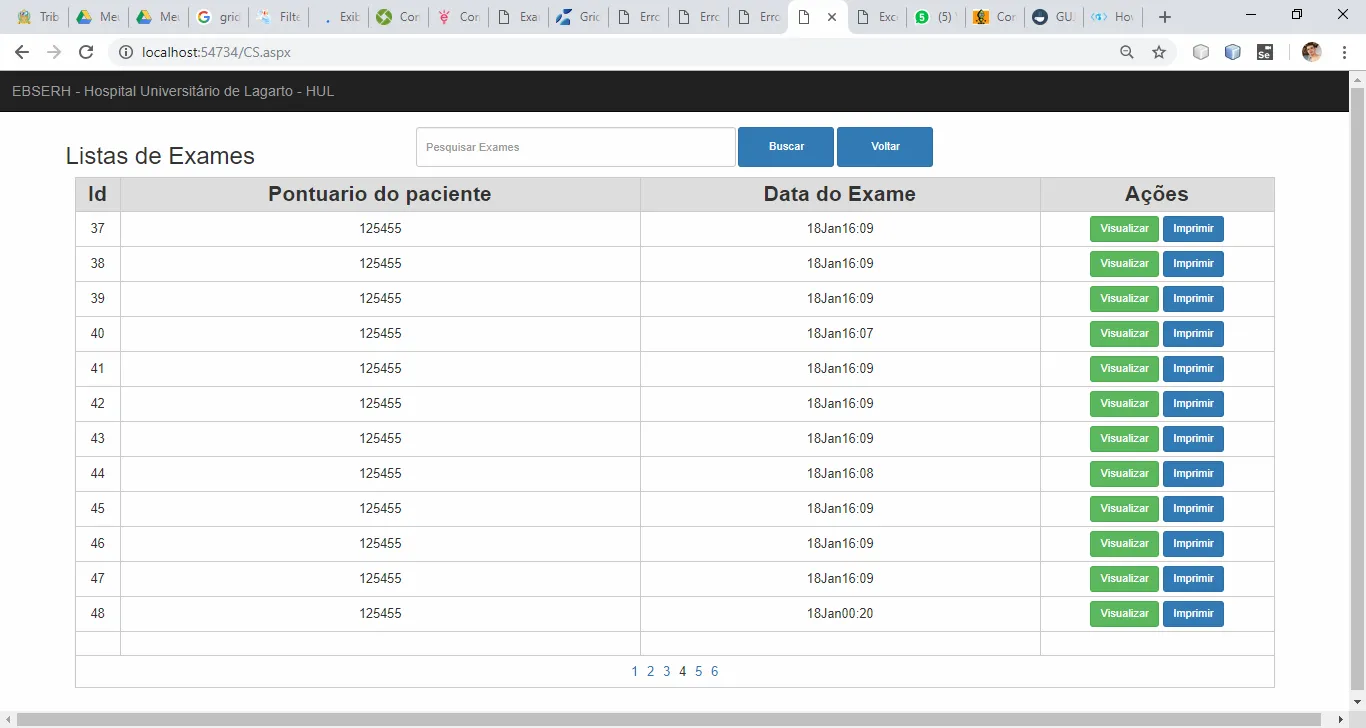The width and height of the screenshot is (1366, 728).
Task: Imprimir the exam with Id 43
Action: (1193, 439)
